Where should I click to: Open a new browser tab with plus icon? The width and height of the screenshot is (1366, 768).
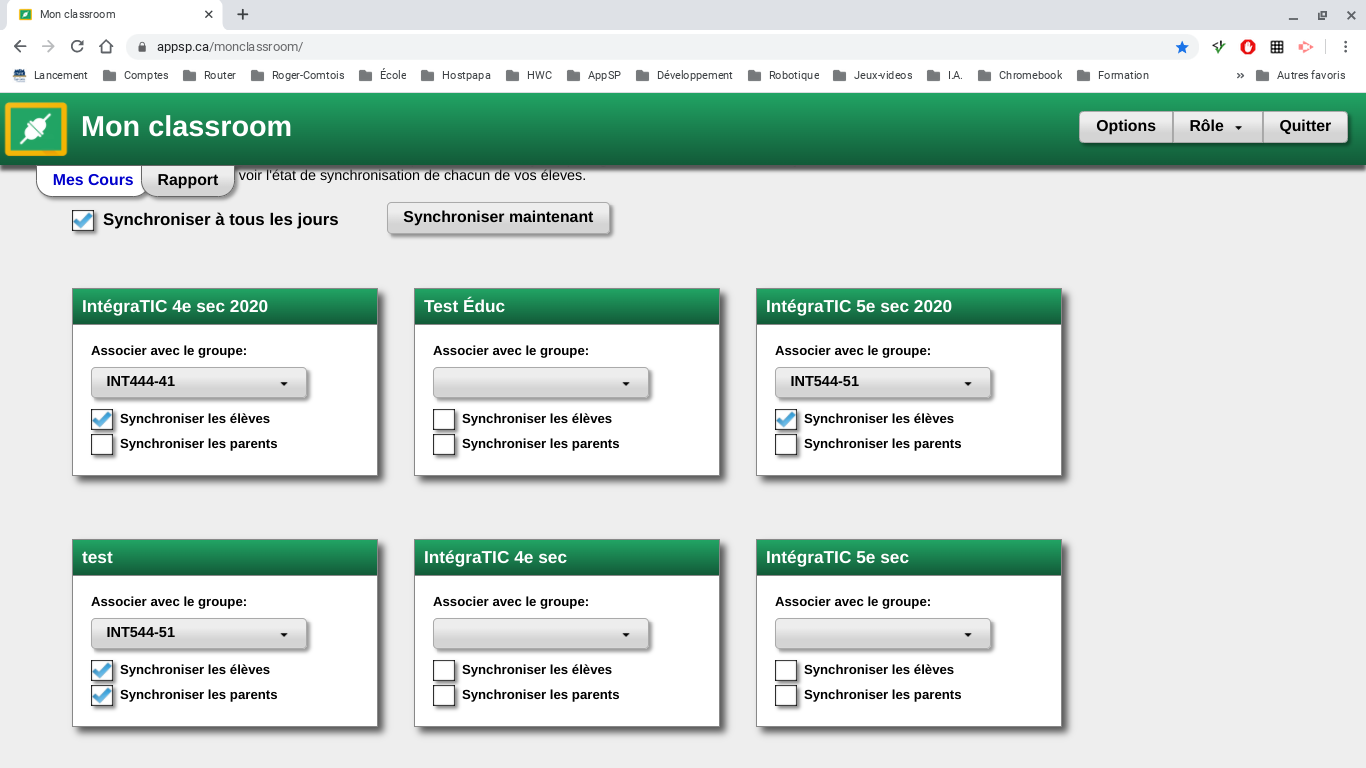(x=242, y=15)
